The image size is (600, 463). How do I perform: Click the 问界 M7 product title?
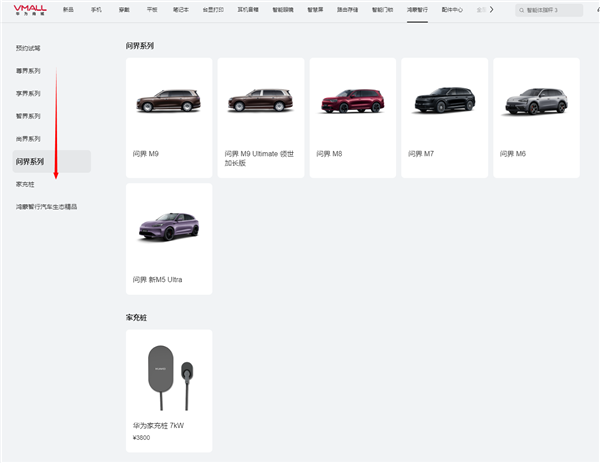tap(421, 154)
